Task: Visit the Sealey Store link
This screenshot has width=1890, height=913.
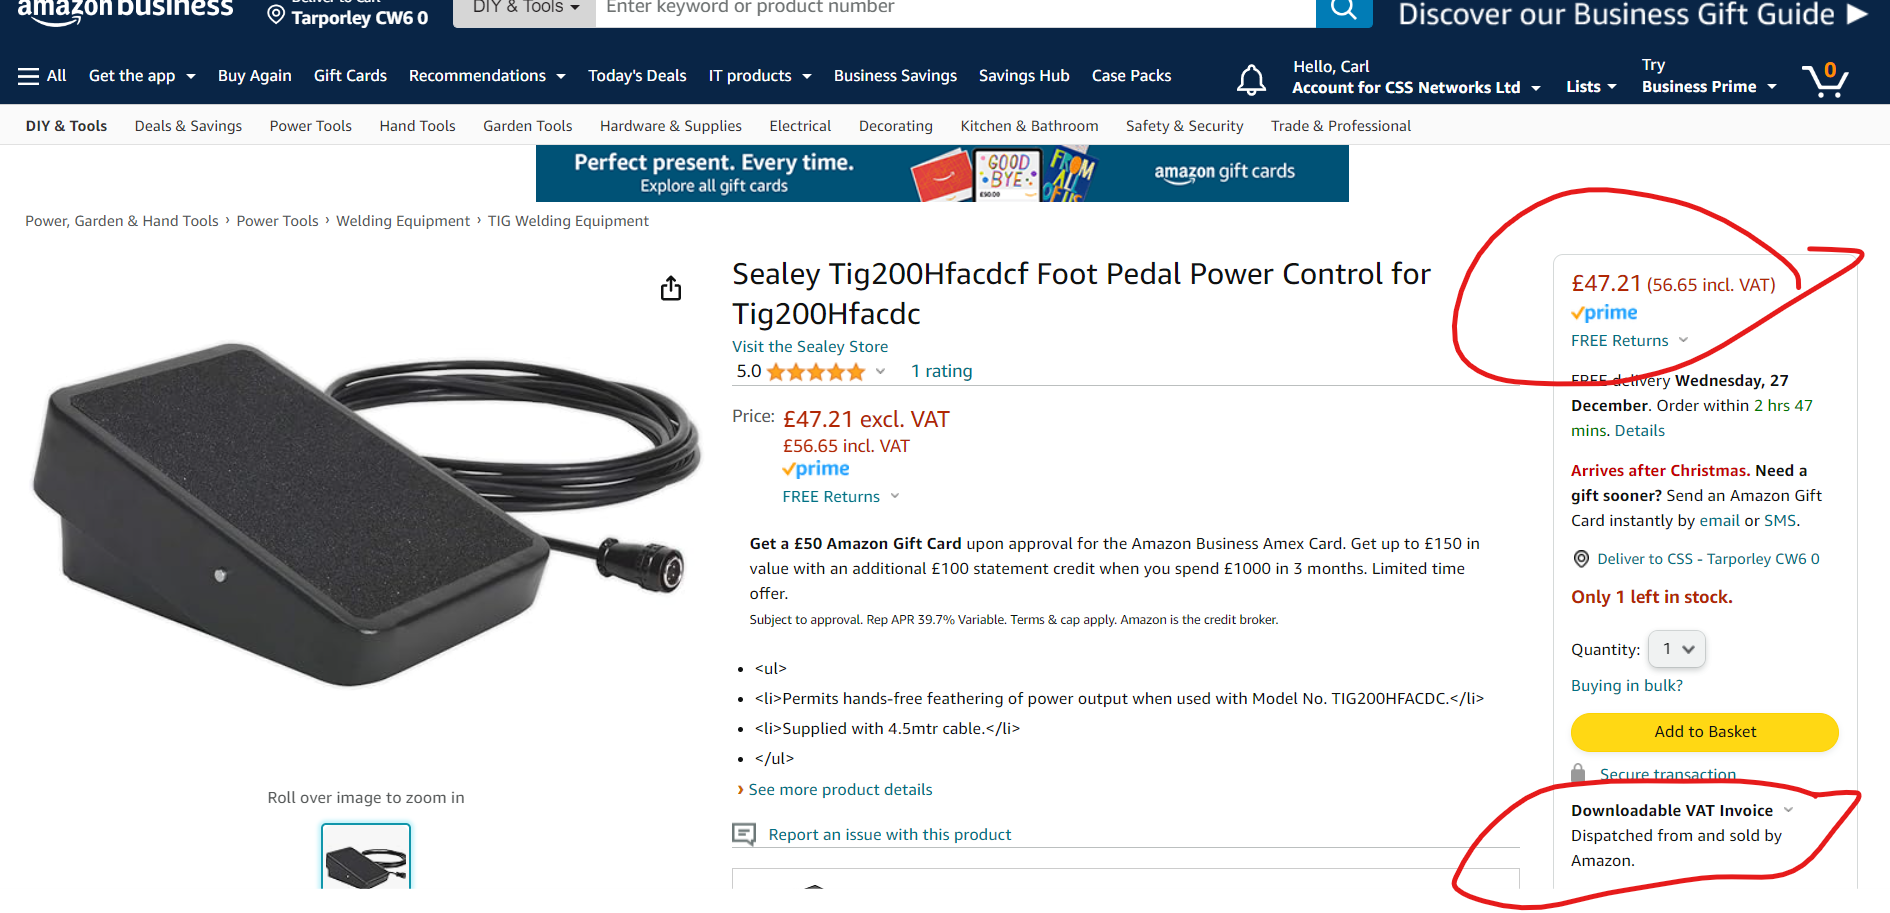Action: tap(810, 347)
